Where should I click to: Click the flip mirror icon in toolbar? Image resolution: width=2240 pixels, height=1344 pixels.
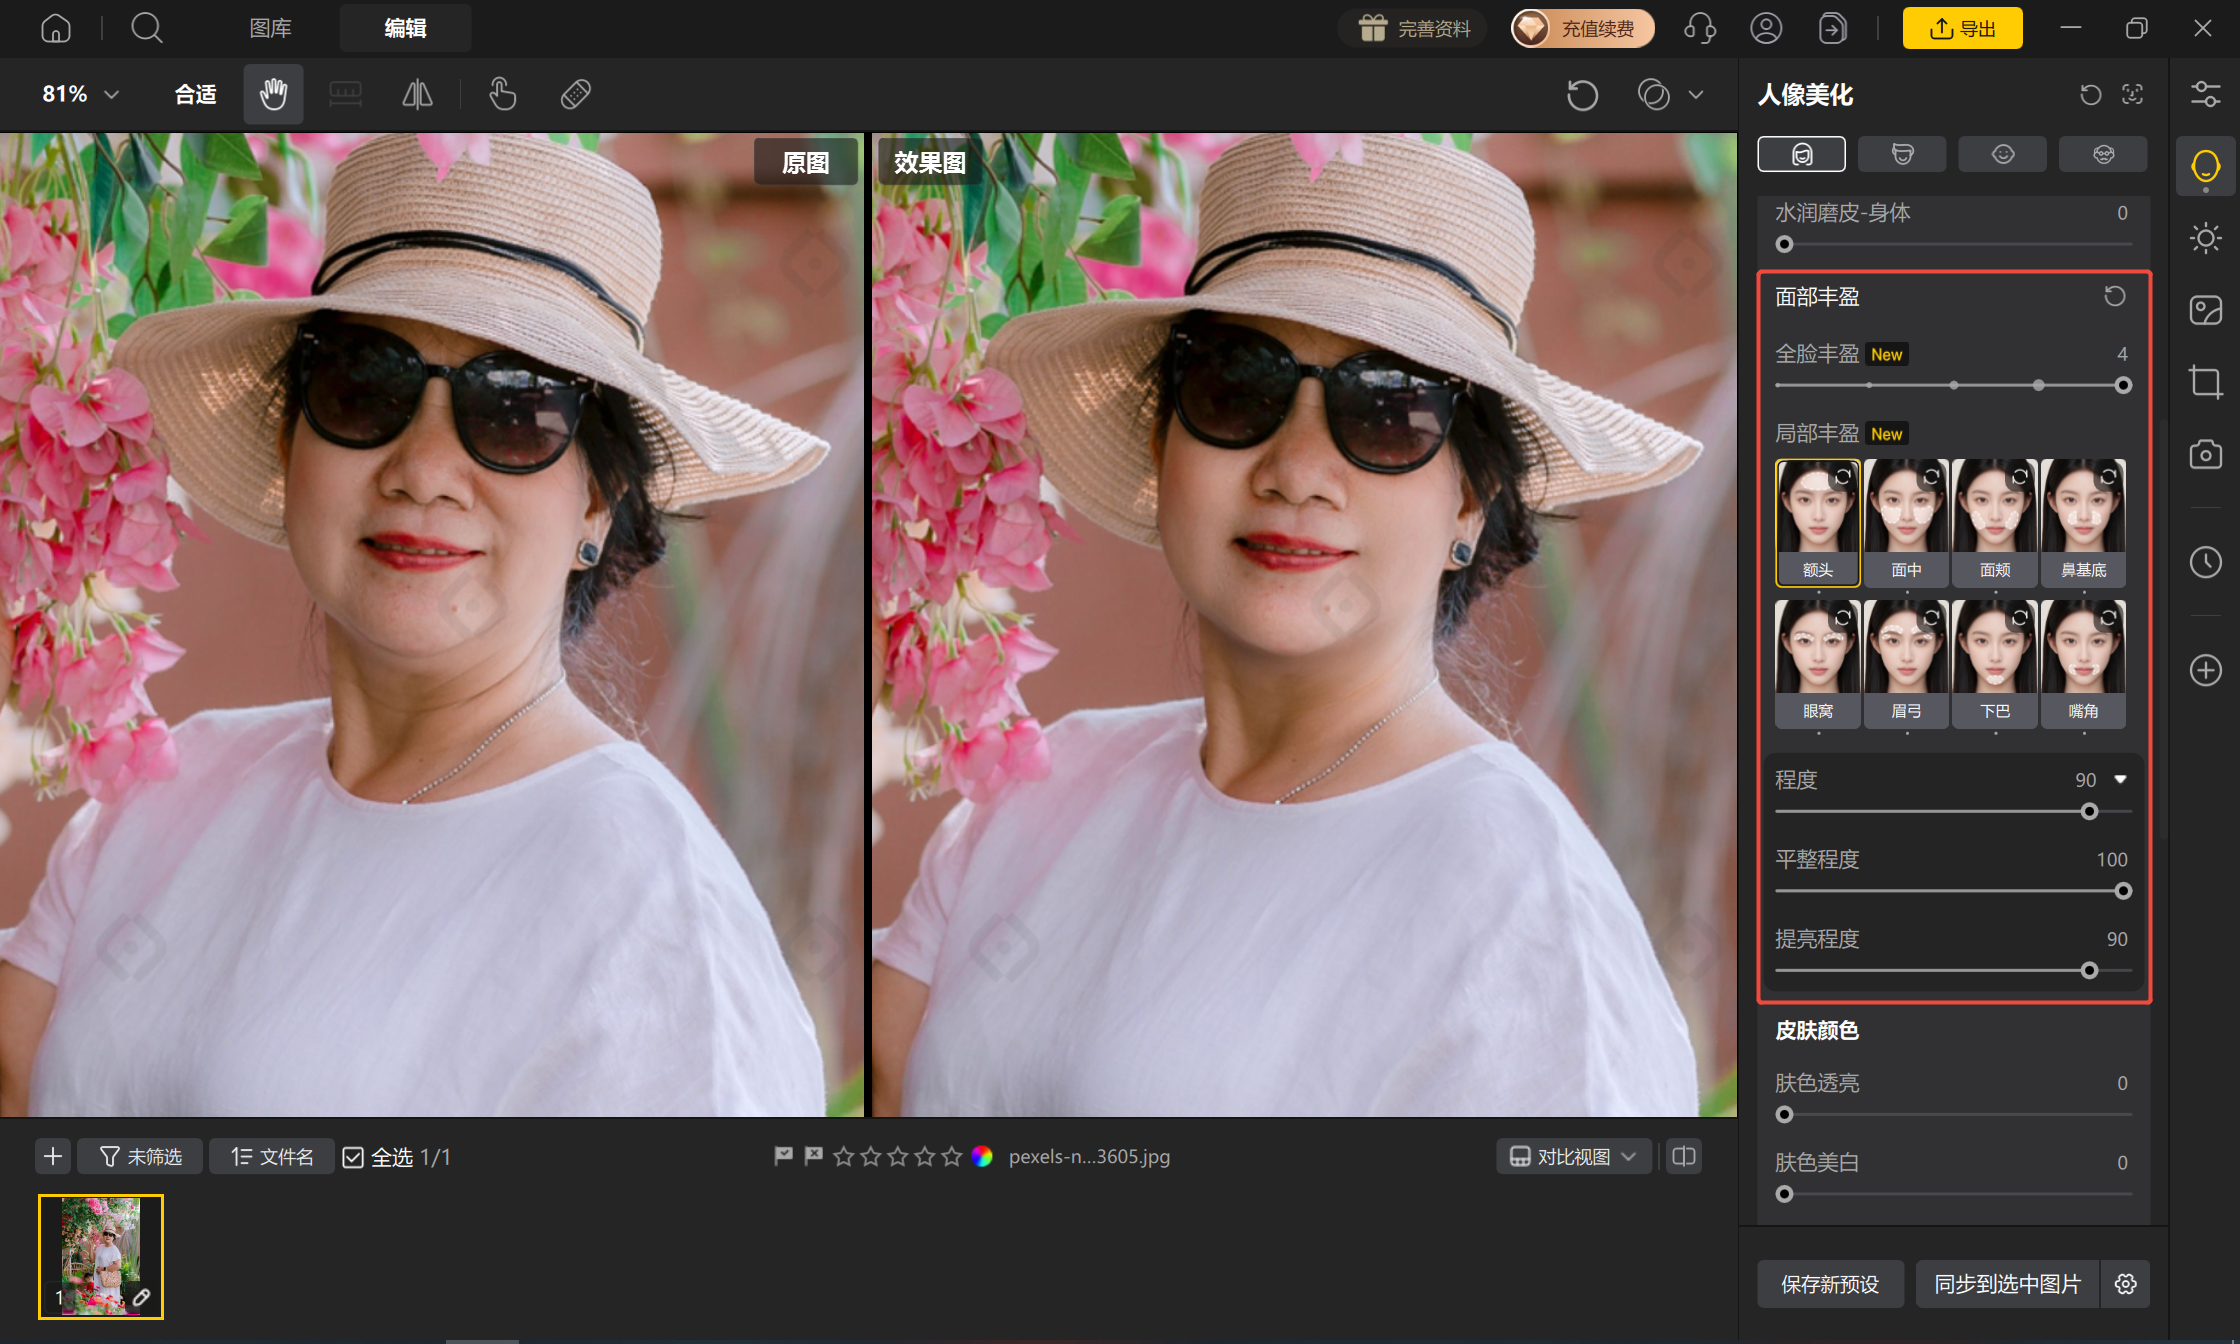tap(417, 94)
